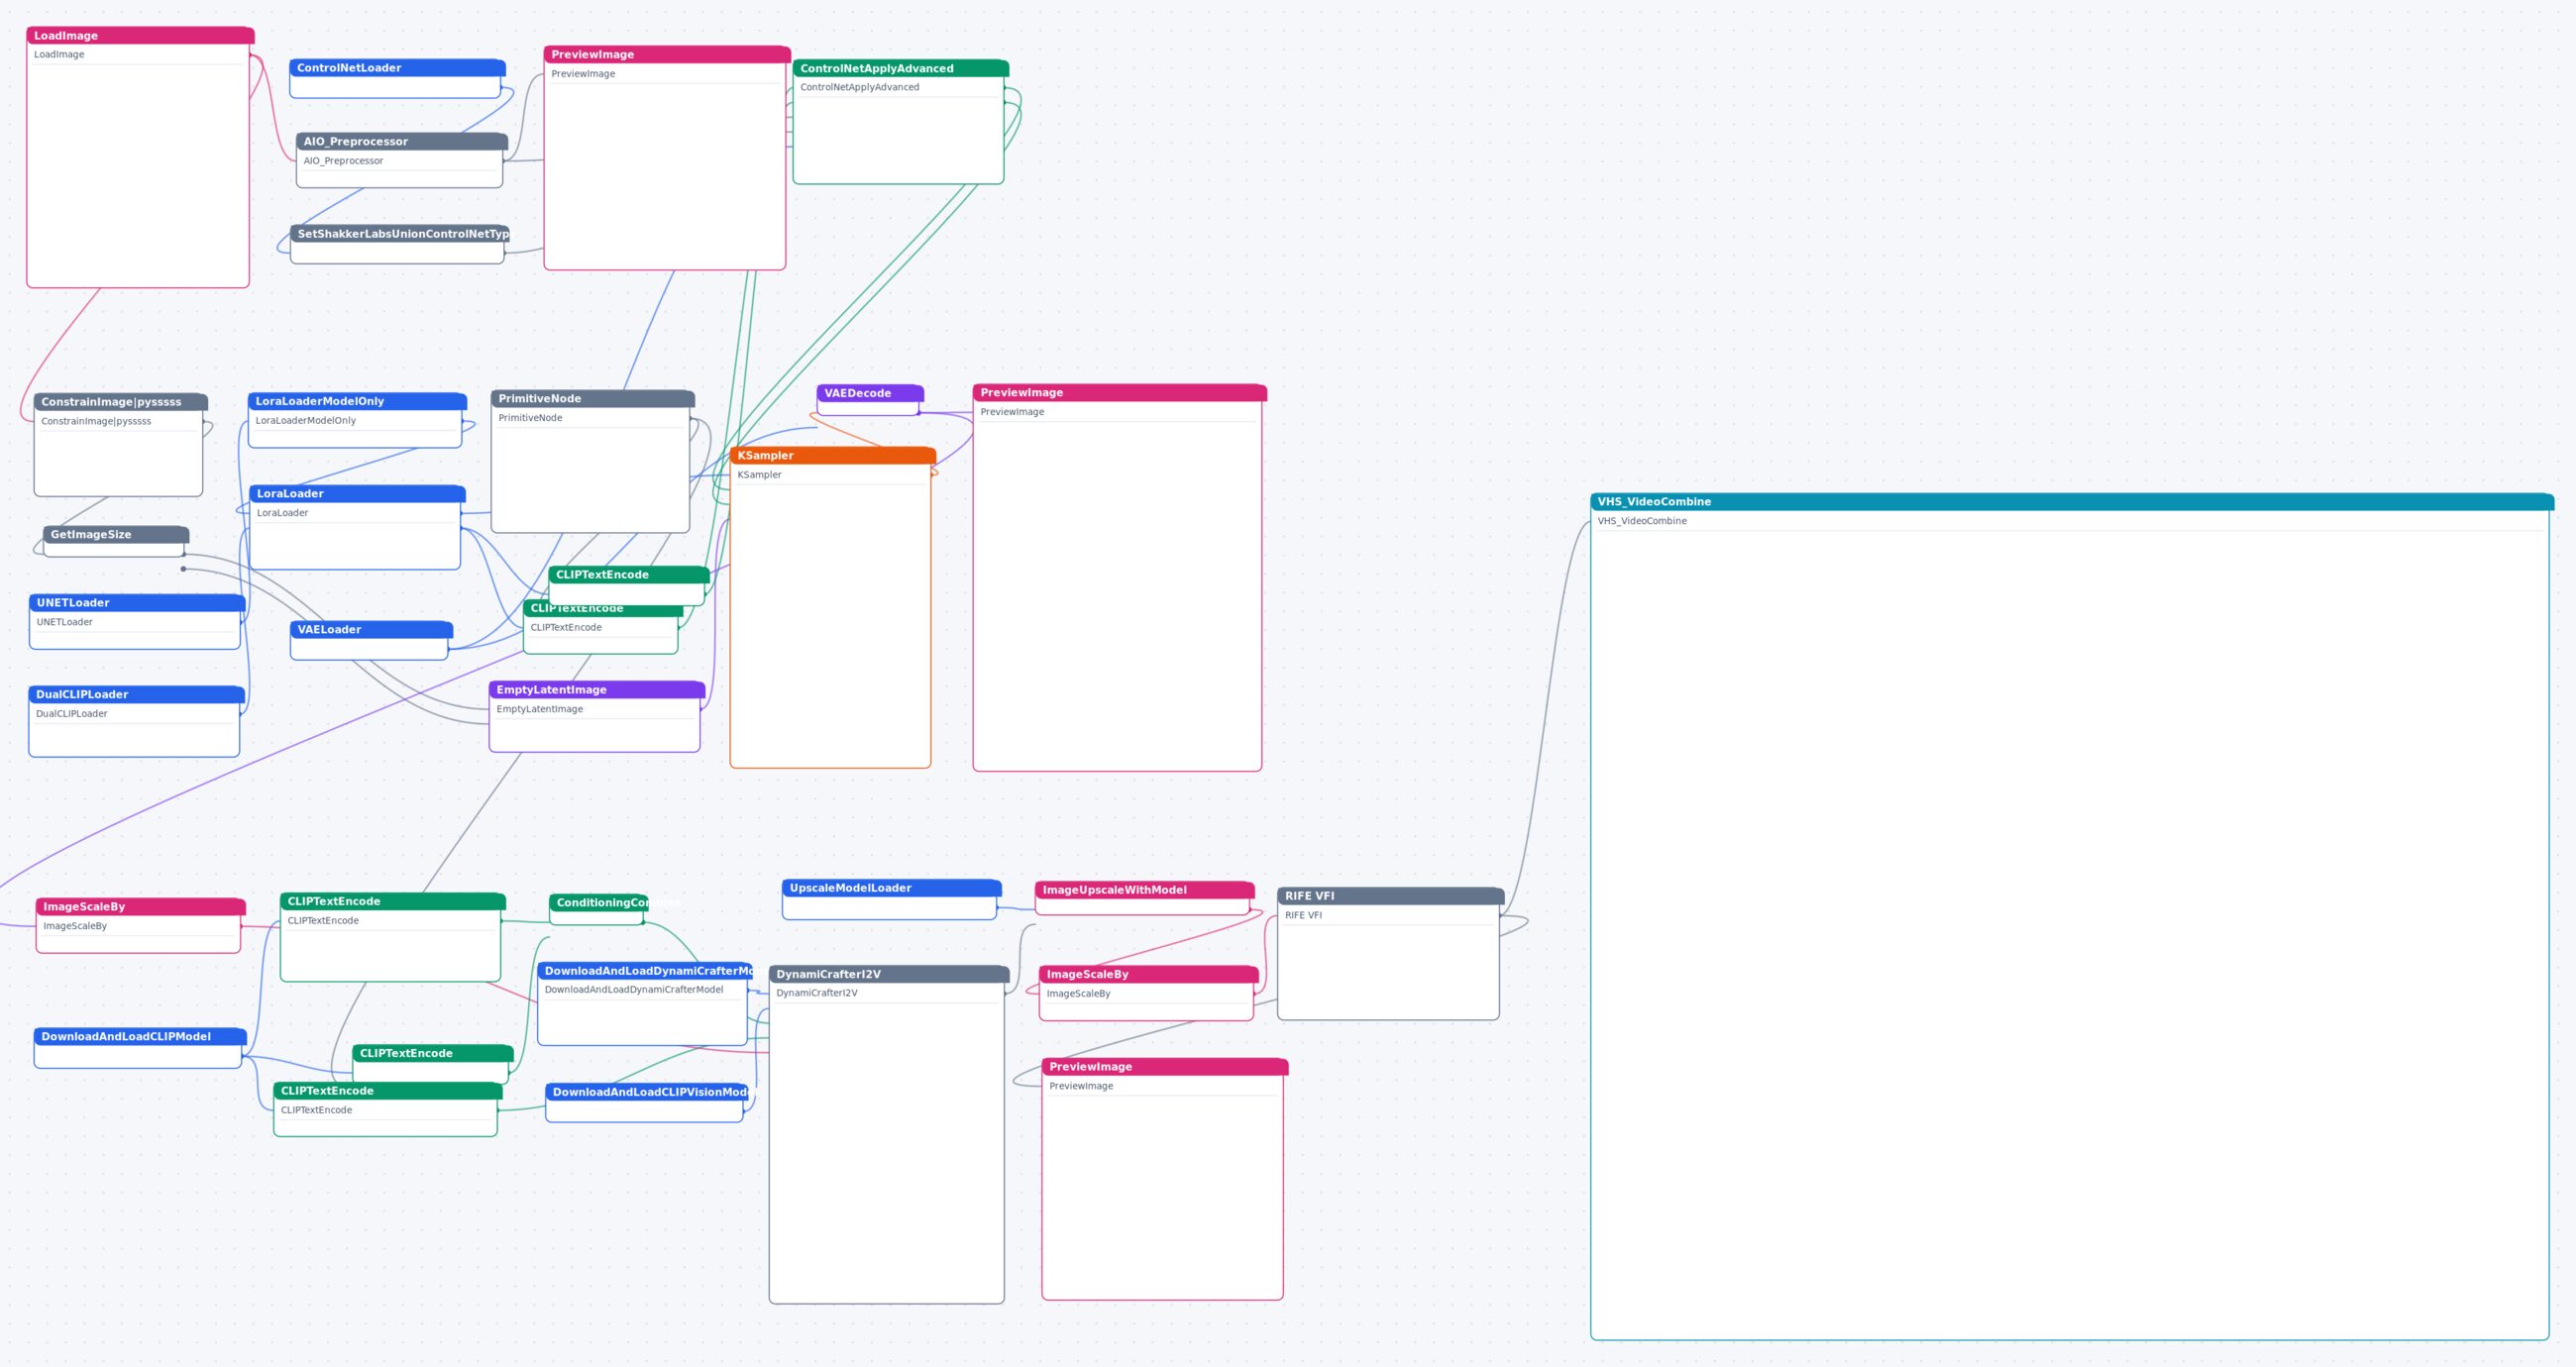Viewport: 2576px width, 1367px height.
Task: Click the EmptyLatentImage node title bar
Action: pos(597,690)
